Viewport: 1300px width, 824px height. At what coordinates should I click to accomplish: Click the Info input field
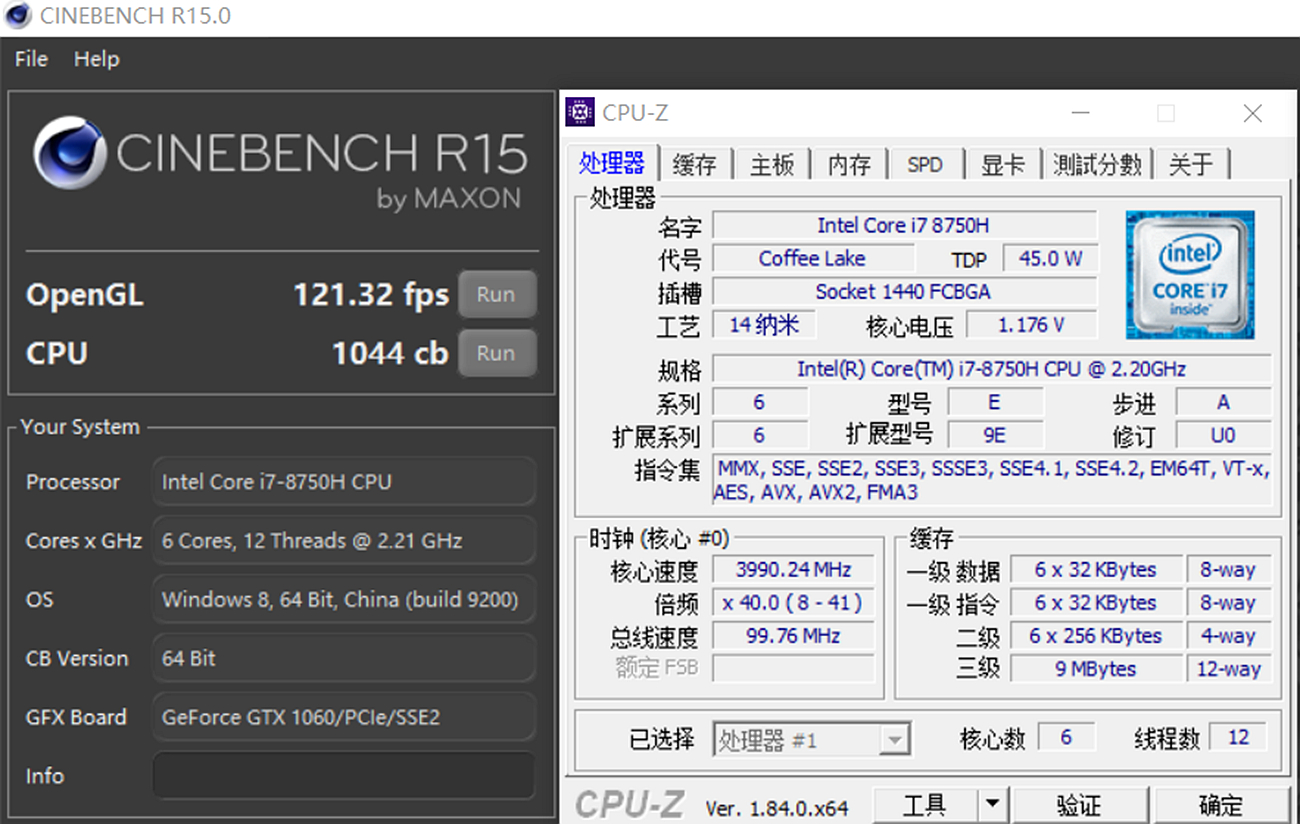(343, 776)
